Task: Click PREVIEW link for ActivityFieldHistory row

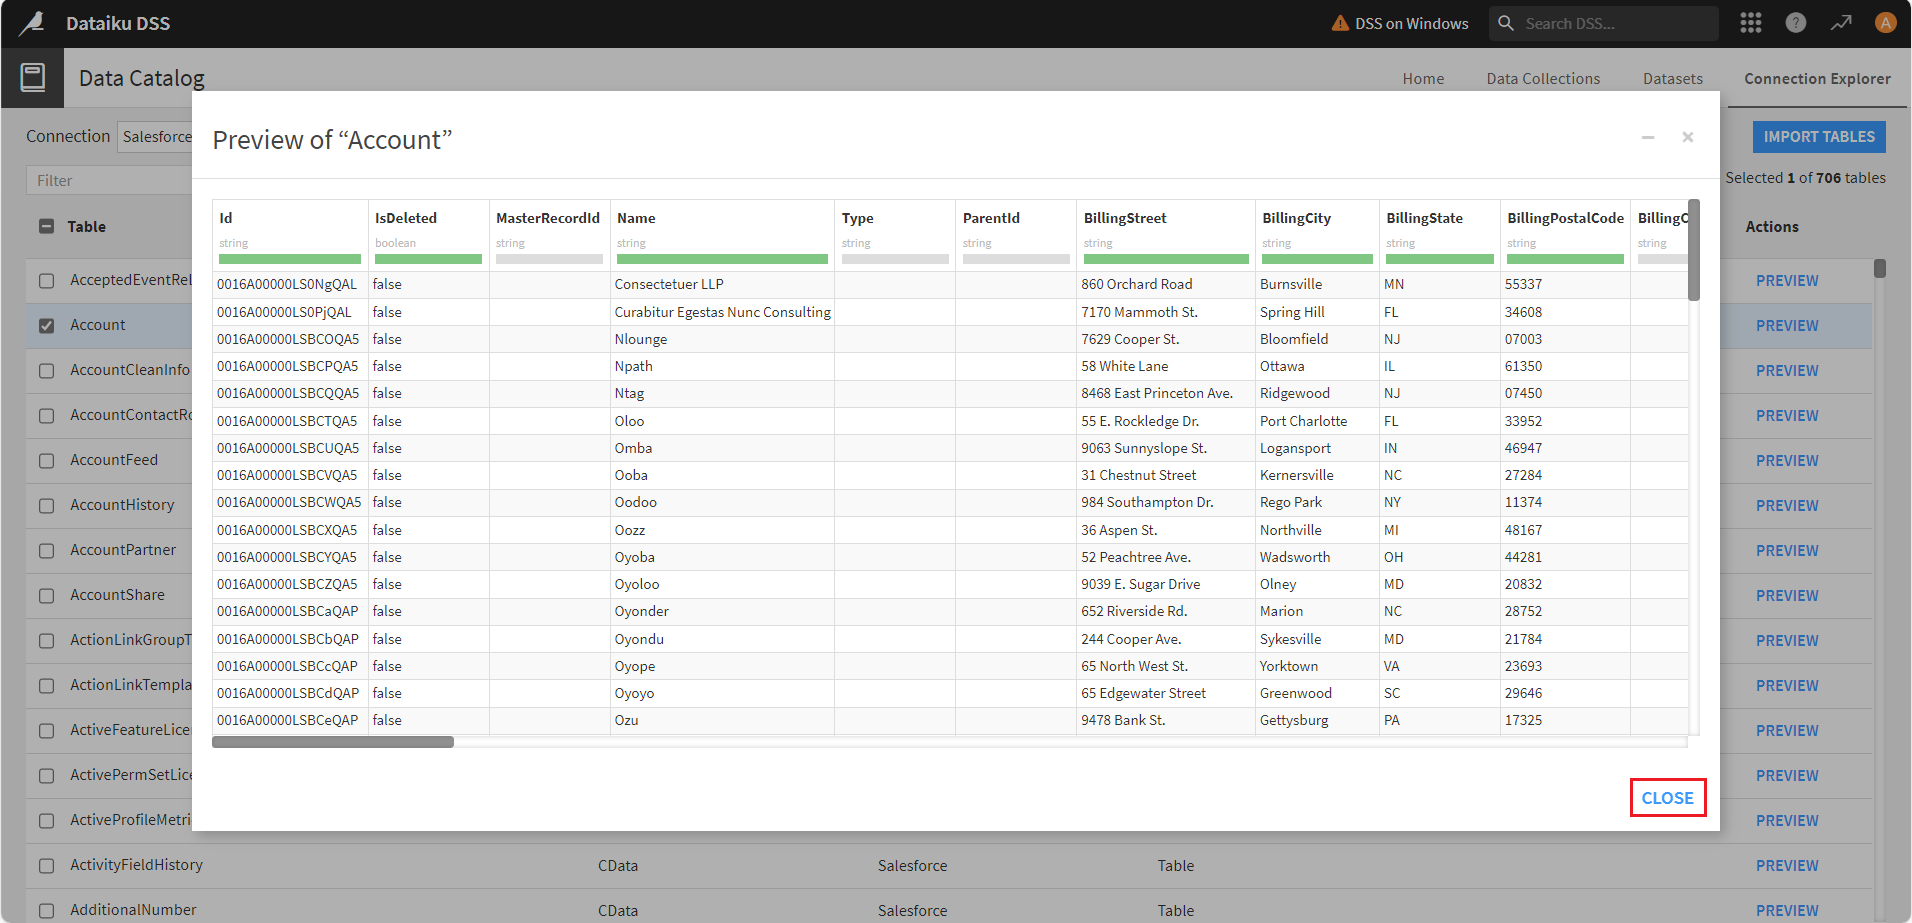Action: [x=1786, y=866]
